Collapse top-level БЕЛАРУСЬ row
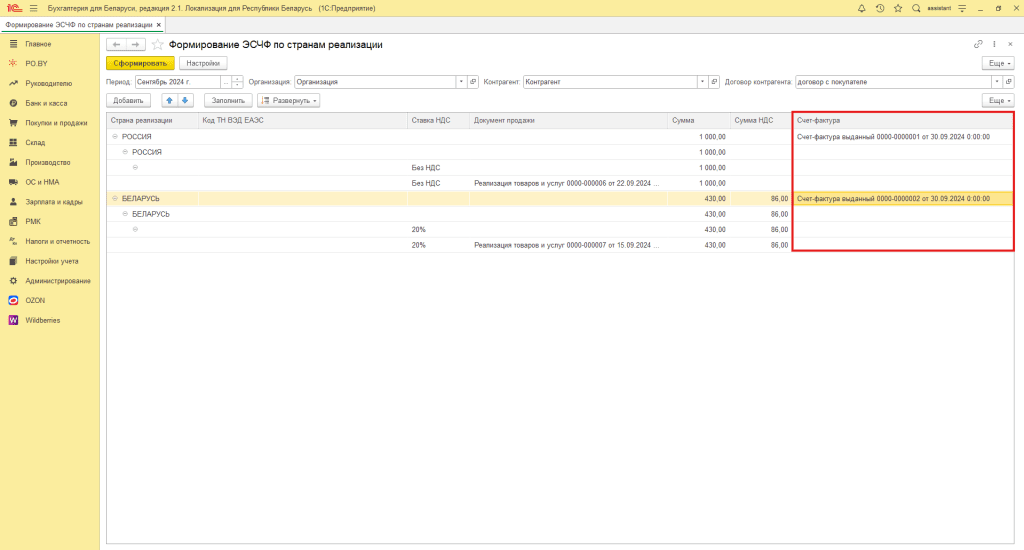Image resolution: width=1024 pixels, height=550 pixels. pos(115,199)
